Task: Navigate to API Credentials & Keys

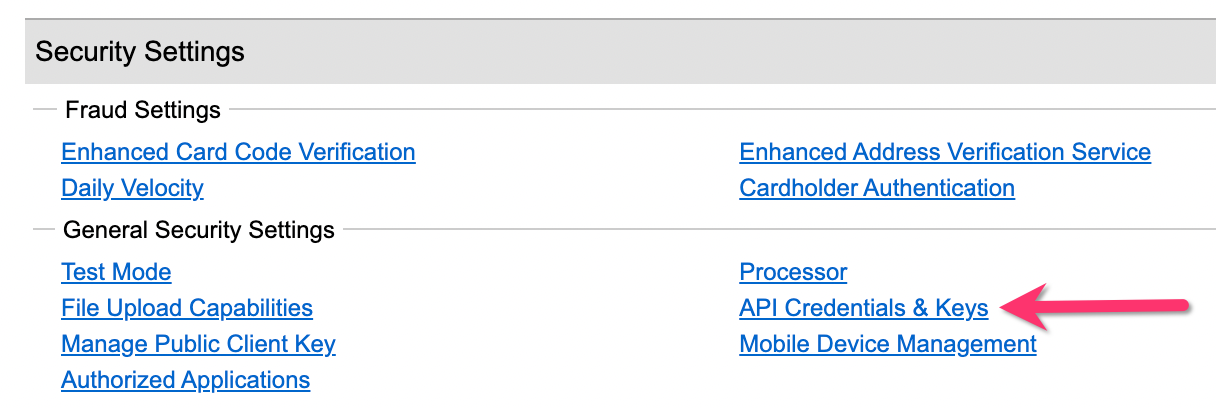Action: pyautogui.click(x=864, y=308)
